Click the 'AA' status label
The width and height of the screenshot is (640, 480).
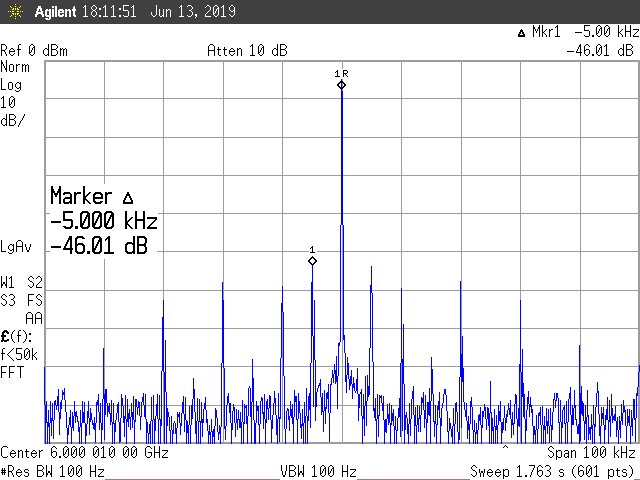coord(34,319)
